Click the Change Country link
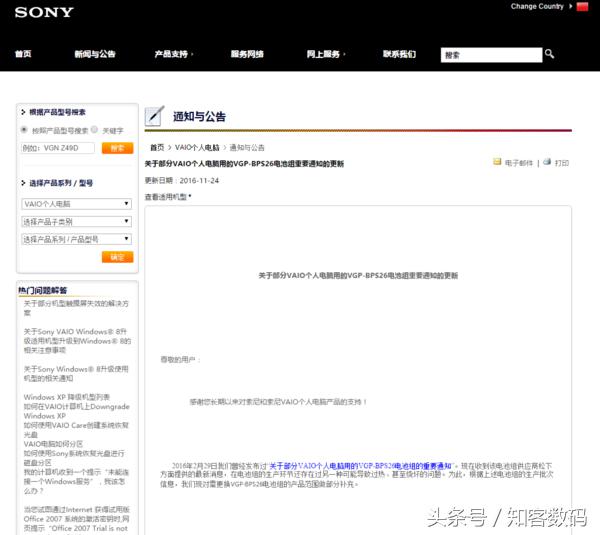 point(537,7)
